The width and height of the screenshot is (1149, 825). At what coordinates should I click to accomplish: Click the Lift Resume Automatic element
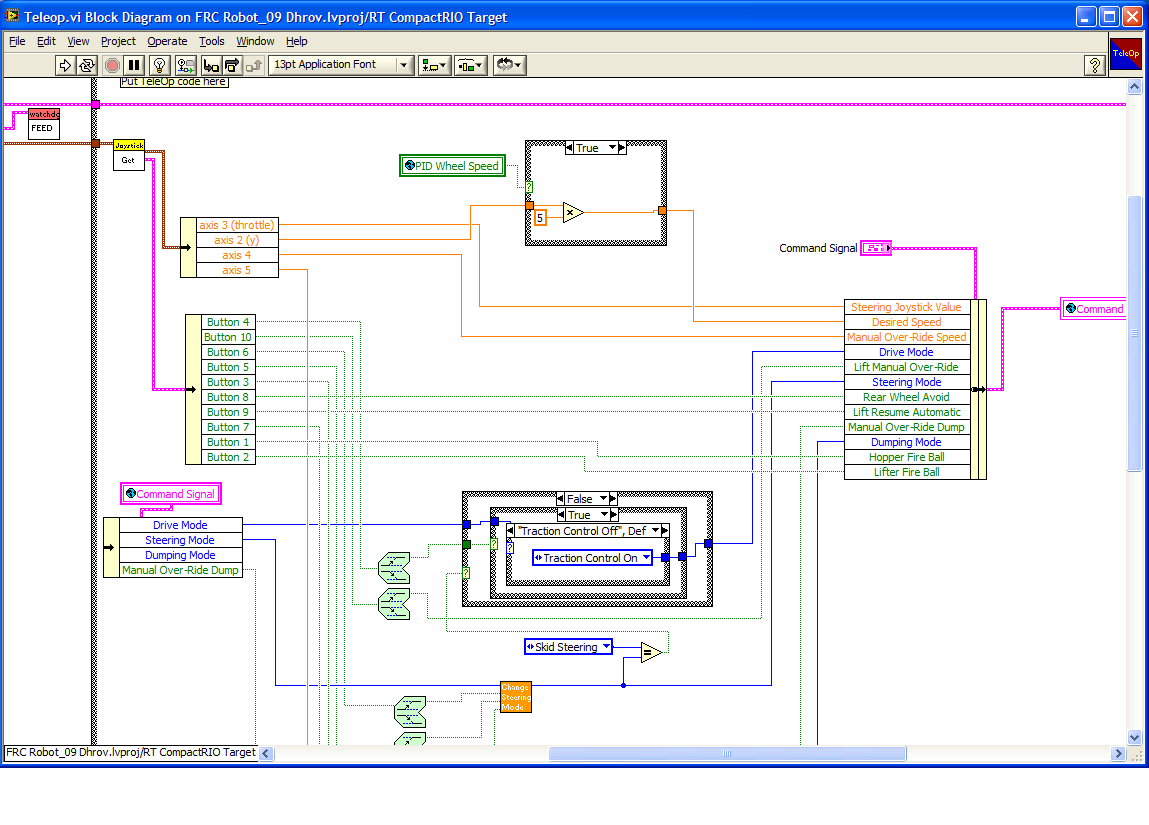[x=907, y=412]
